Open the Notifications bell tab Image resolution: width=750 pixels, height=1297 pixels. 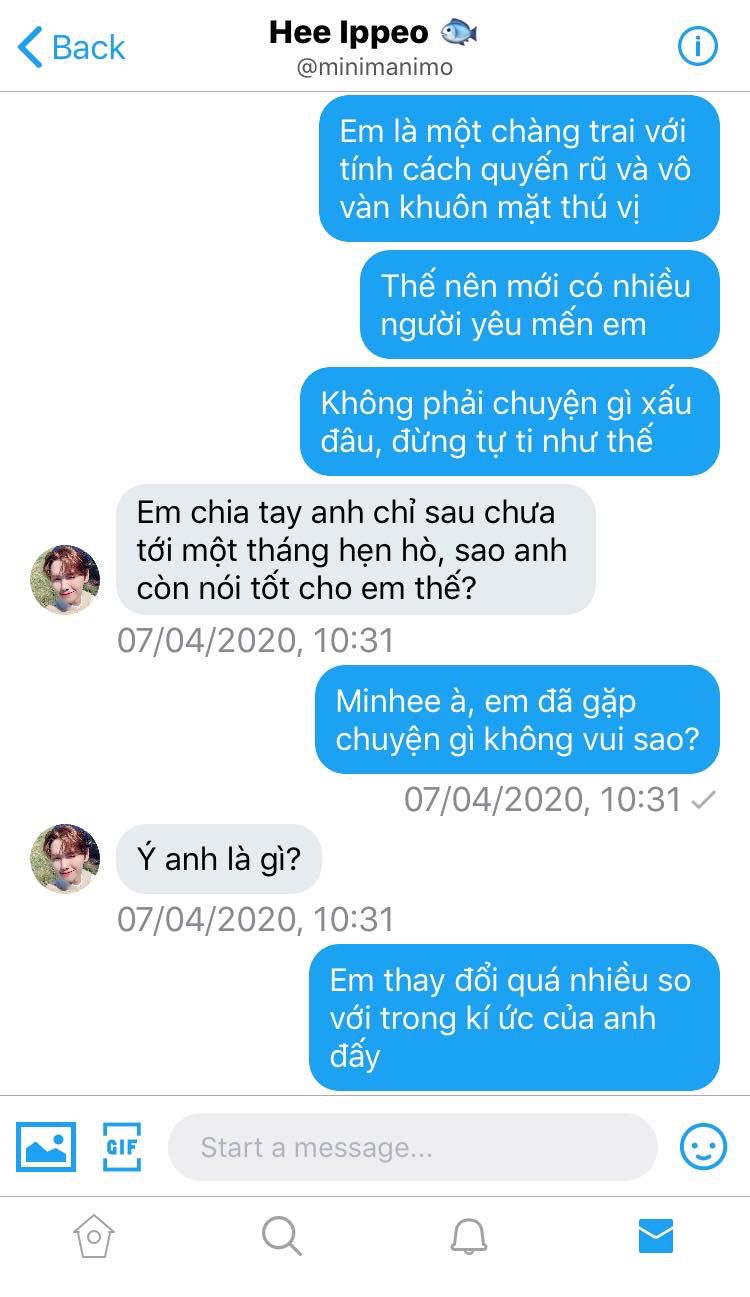pyautogui.click(x=469, y=1236)
